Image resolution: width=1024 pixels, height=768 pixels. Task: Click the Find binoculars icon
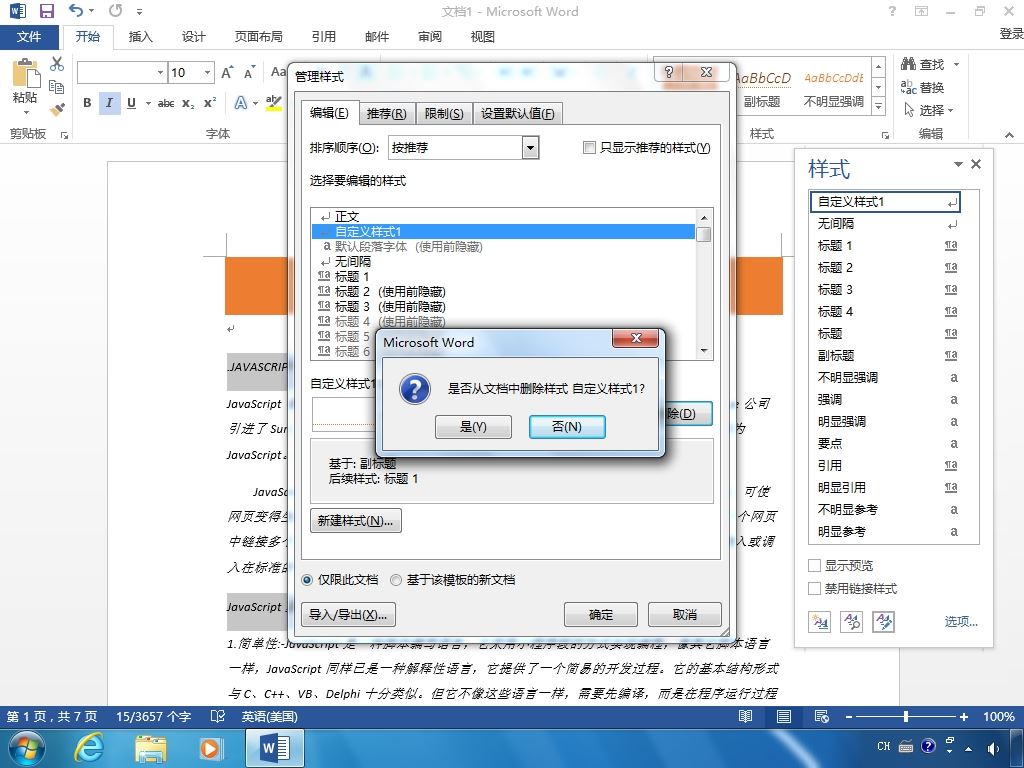point(908,64)
